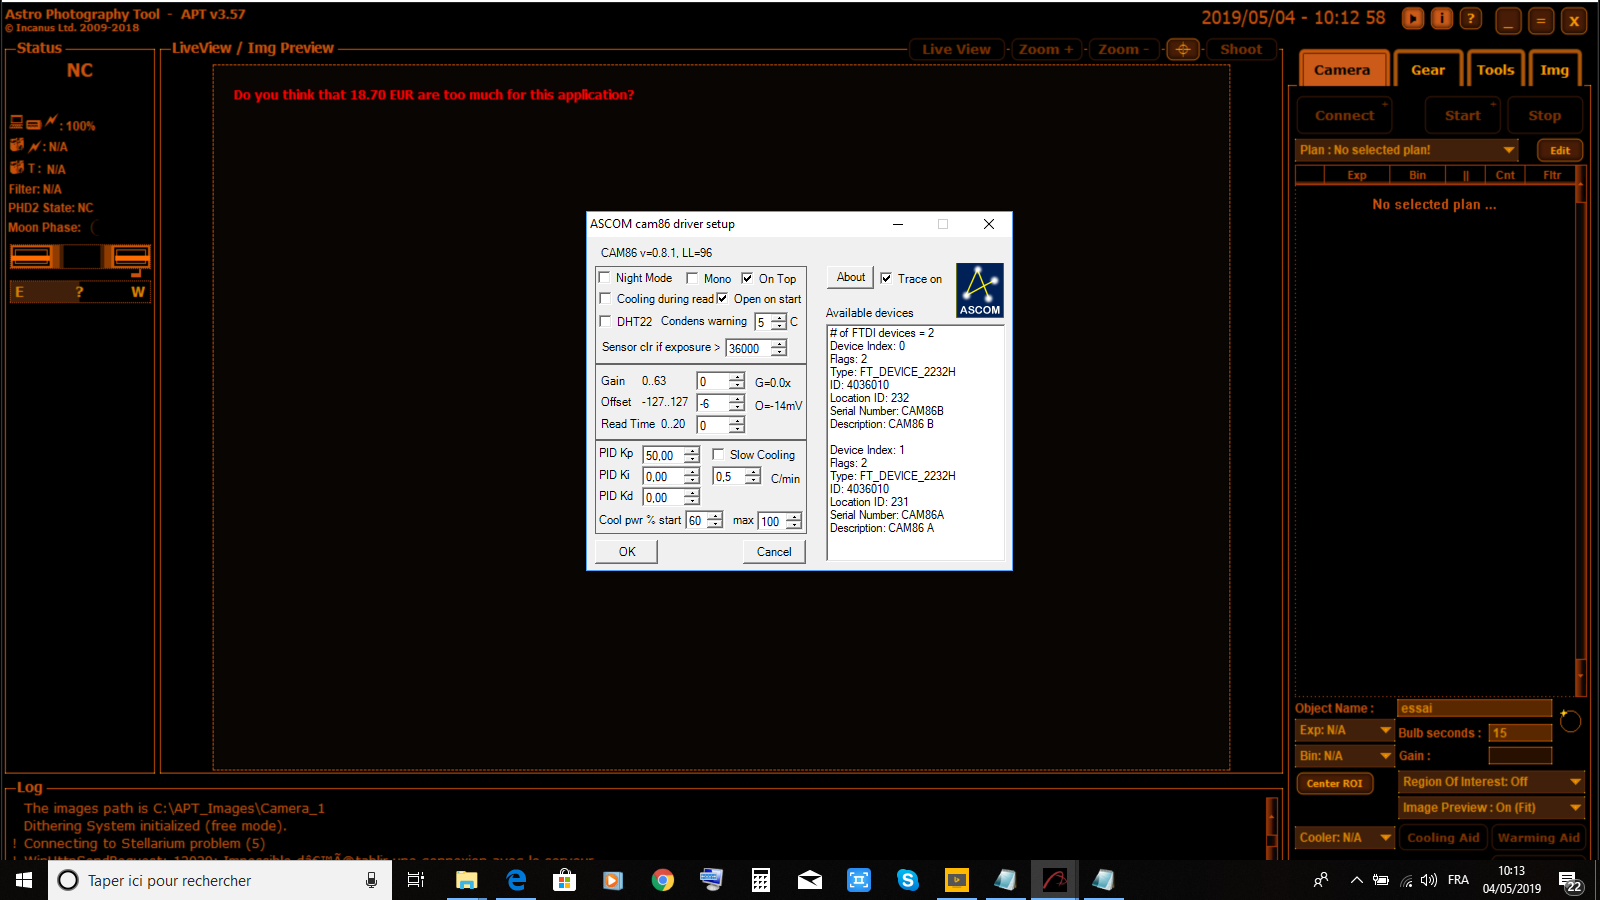Enable Cooling during read checkbox
The height and width of the screenshot is (900, 1600).
[x=605, y=298]
